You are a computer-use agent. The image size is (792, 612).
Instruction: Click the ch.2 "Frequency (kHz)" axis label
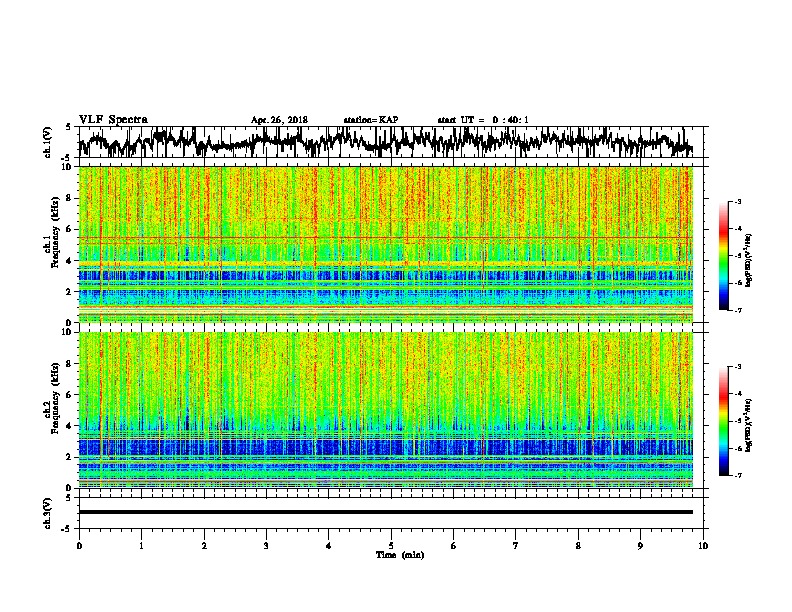point(55,398)
